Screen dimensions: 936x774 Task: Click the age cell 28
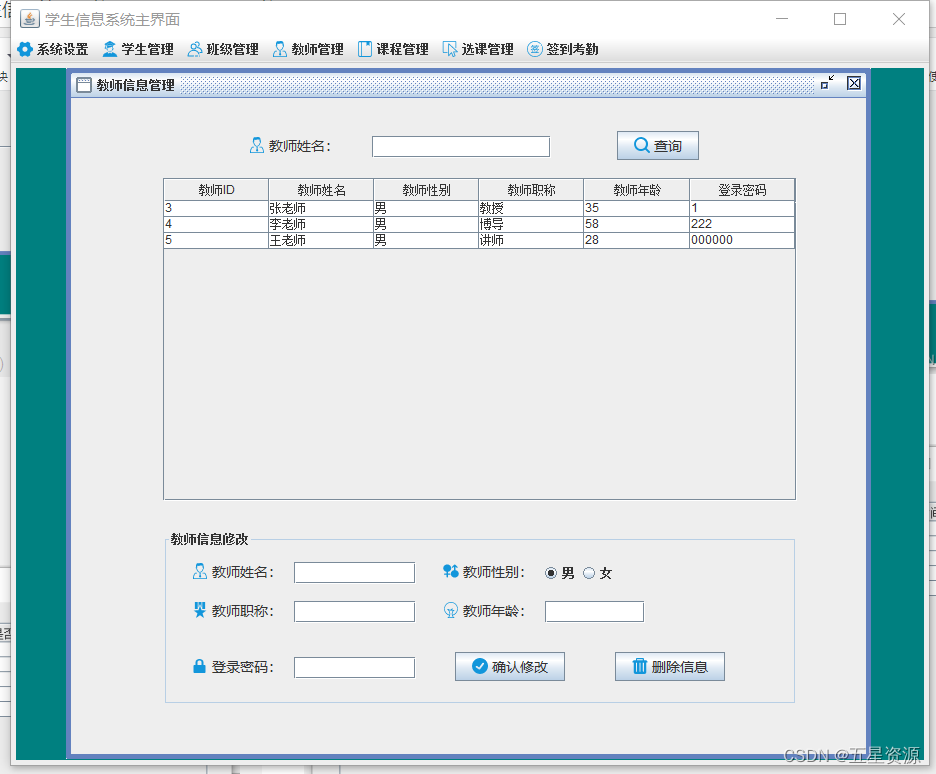tap(637, 240)
